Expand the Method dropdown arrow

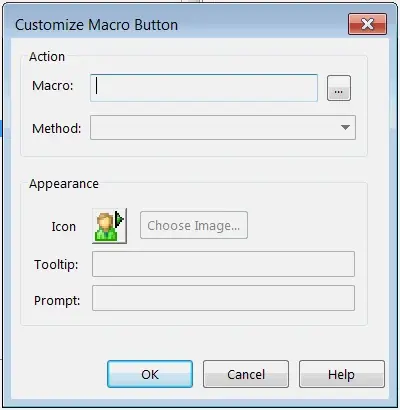click(x=345, y=127)
